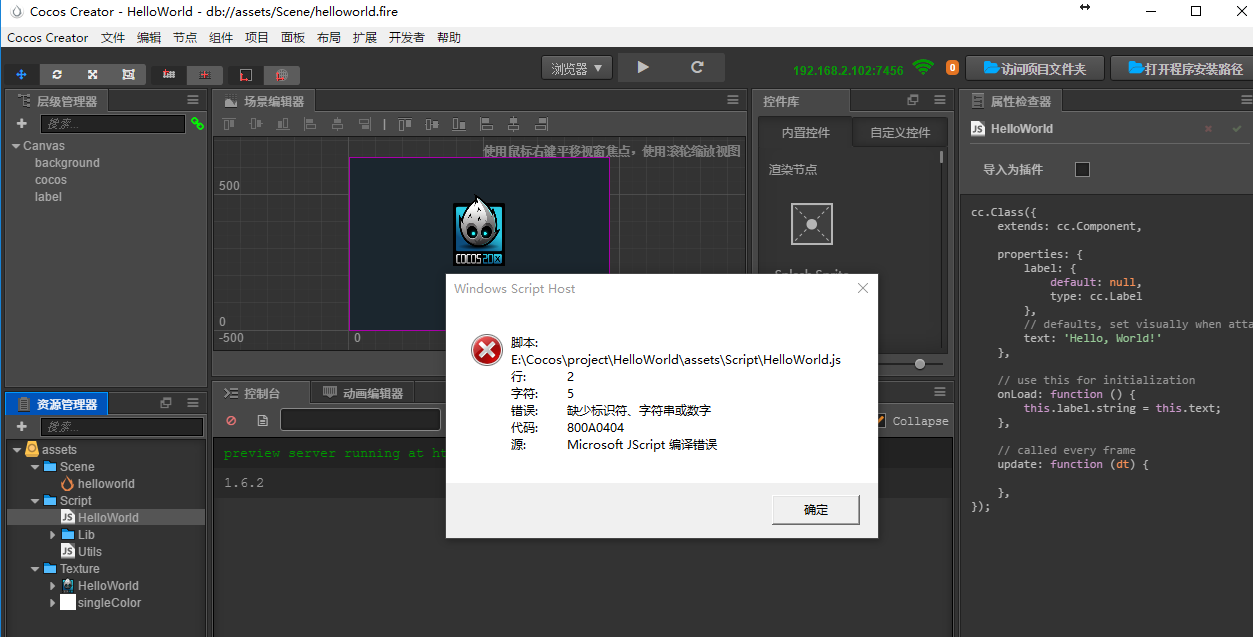Switch to the 动画编辑器 tab
This screenshot has width=1253, height=637.
[x=362, y=393]
